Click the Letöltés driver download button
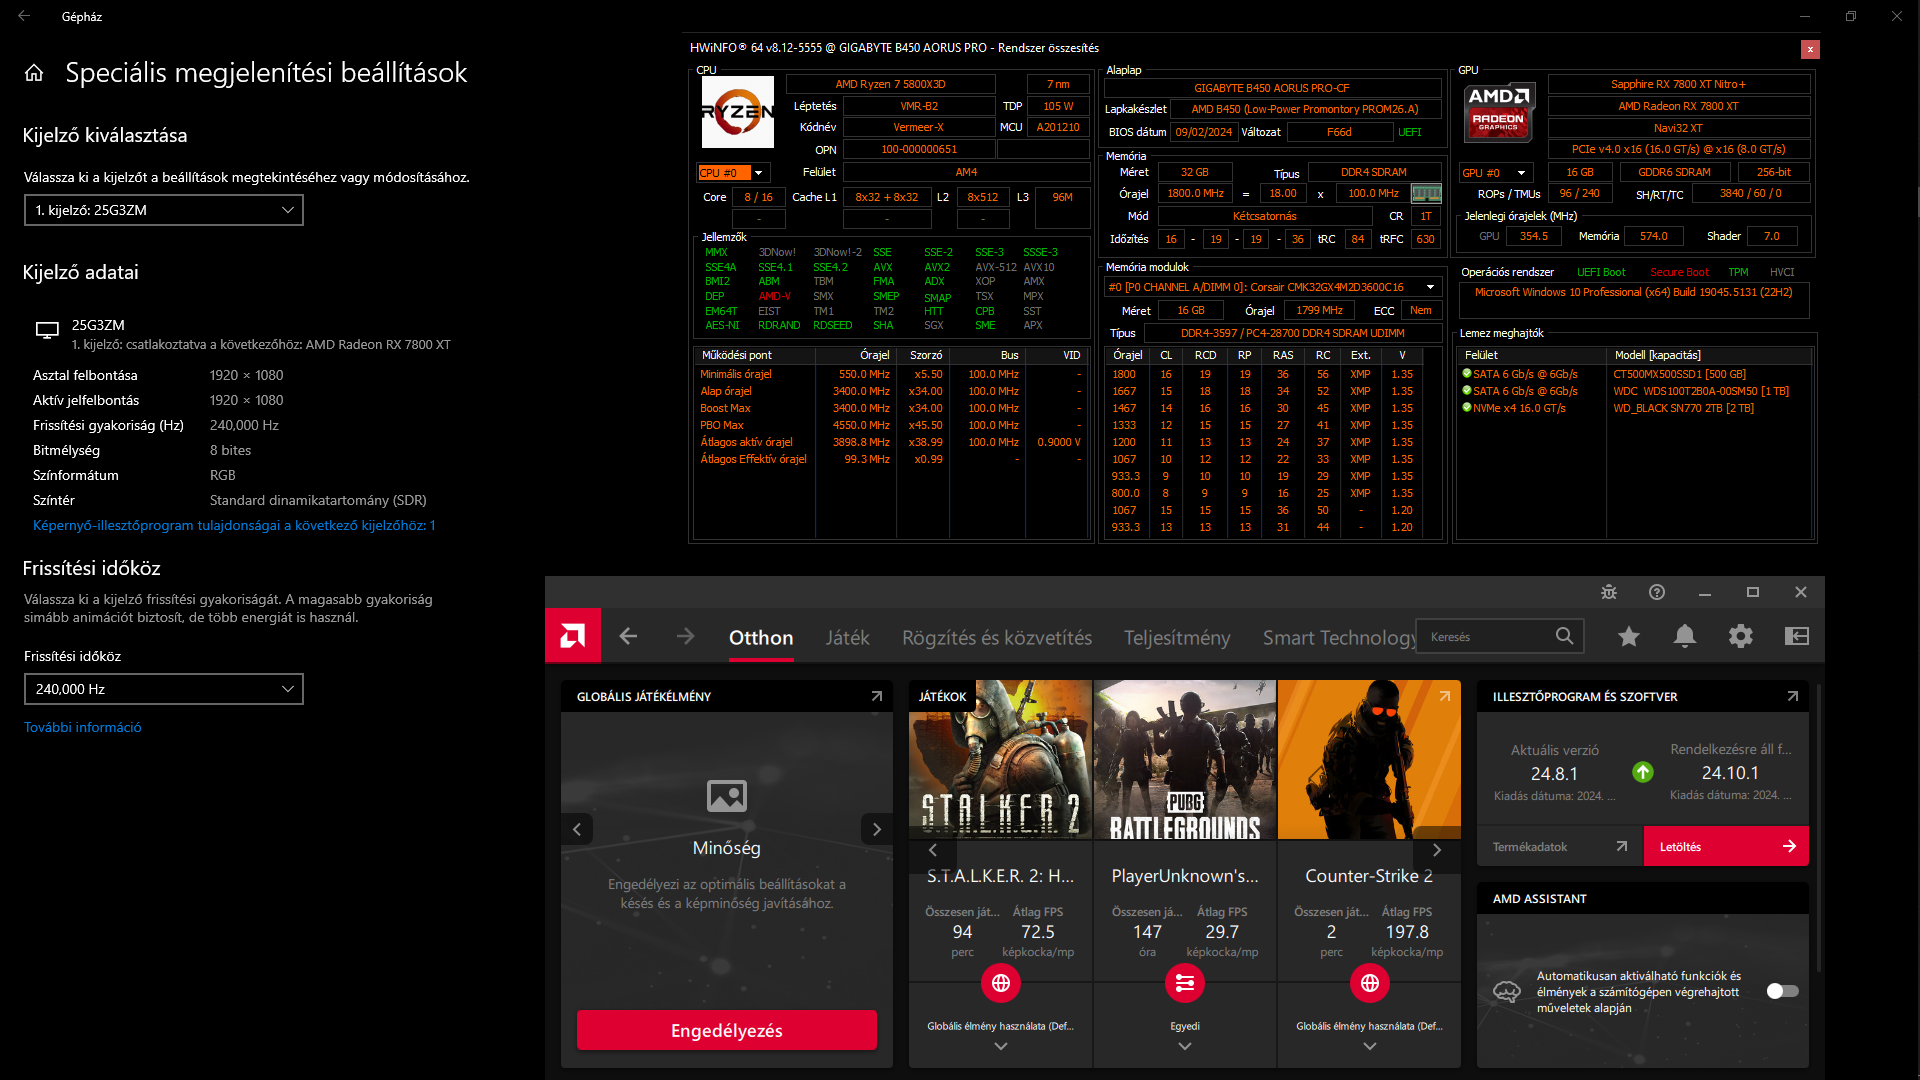 (x=1727, y=846)
